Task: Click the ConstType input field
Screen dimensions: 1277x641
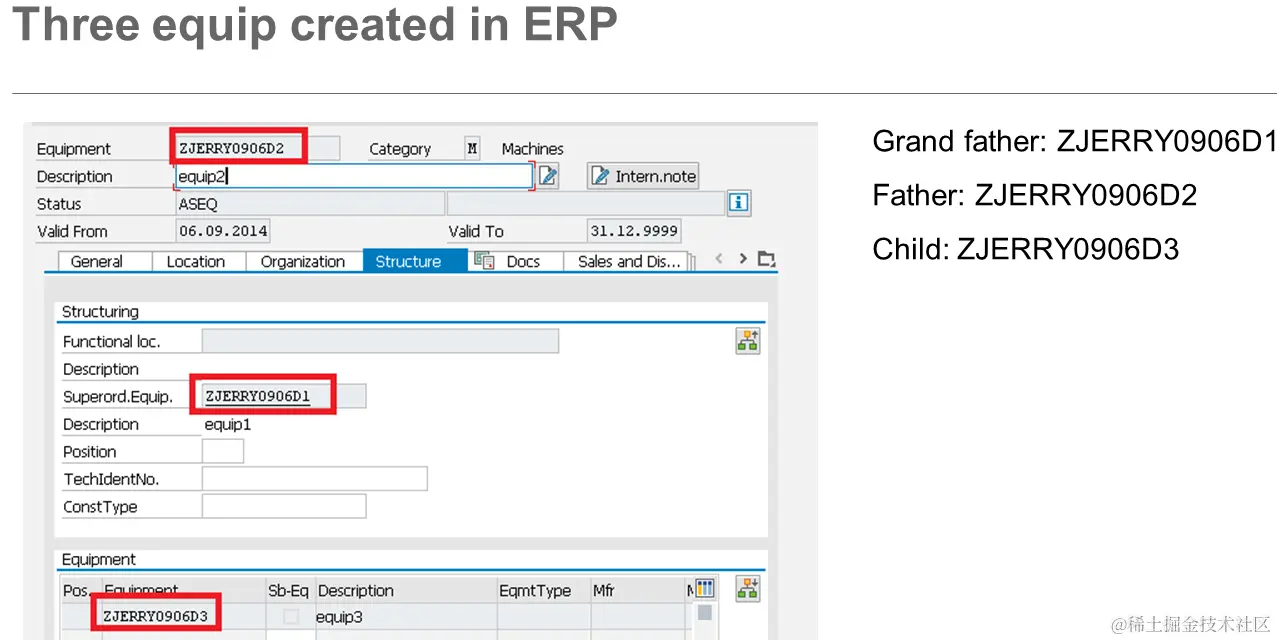Action: [x=284, y=506]
